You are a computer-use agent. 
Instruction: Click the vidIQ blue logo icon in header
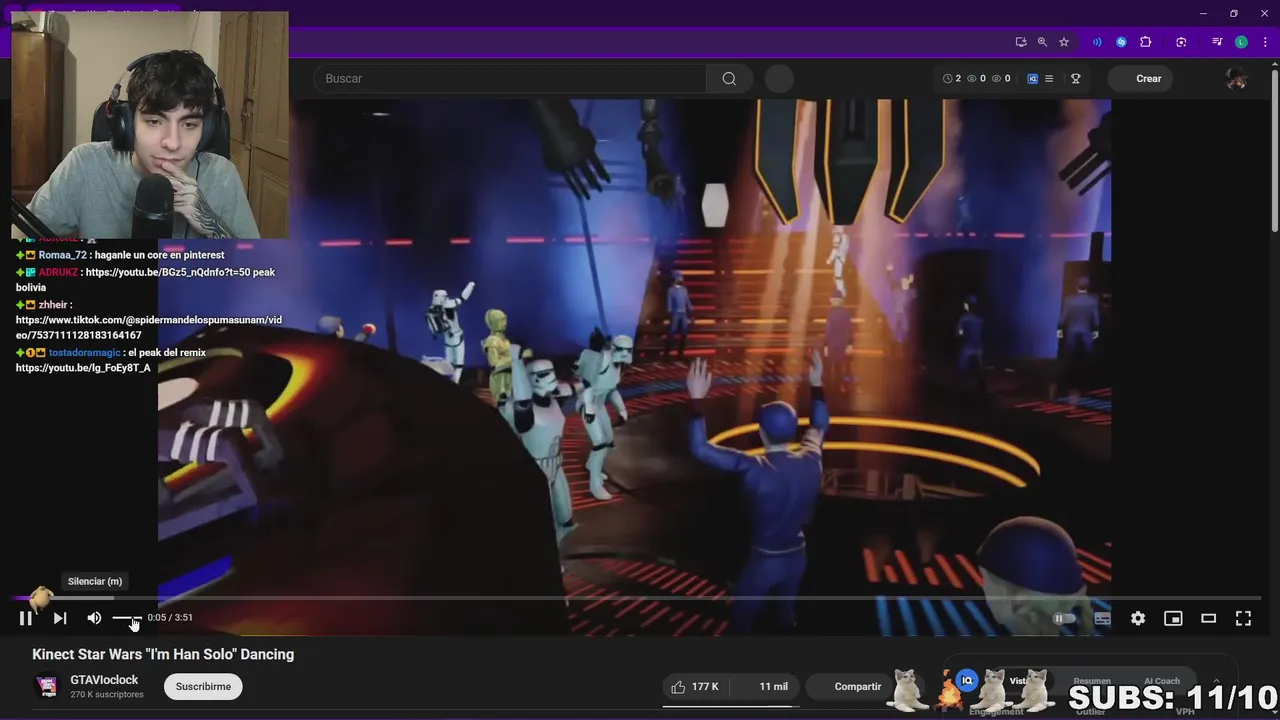pos(1033,79)
